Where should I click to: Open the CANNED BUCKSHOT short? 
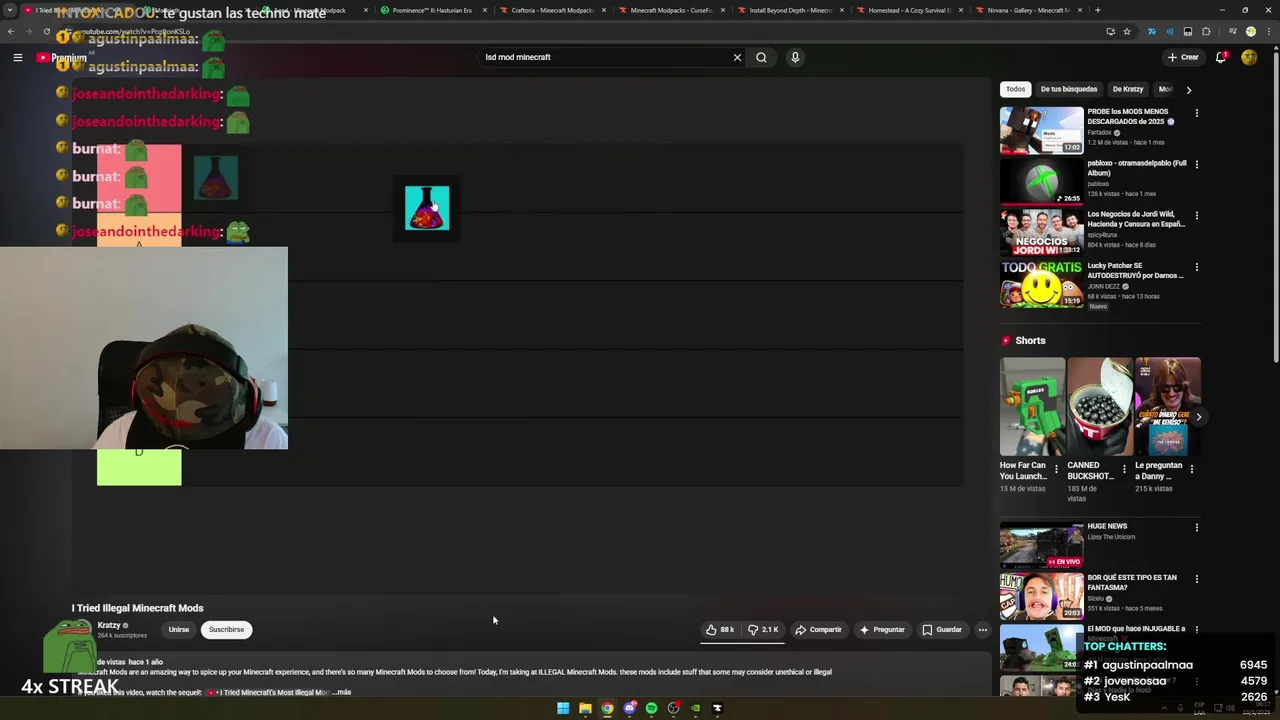[x=1099, y=406]
